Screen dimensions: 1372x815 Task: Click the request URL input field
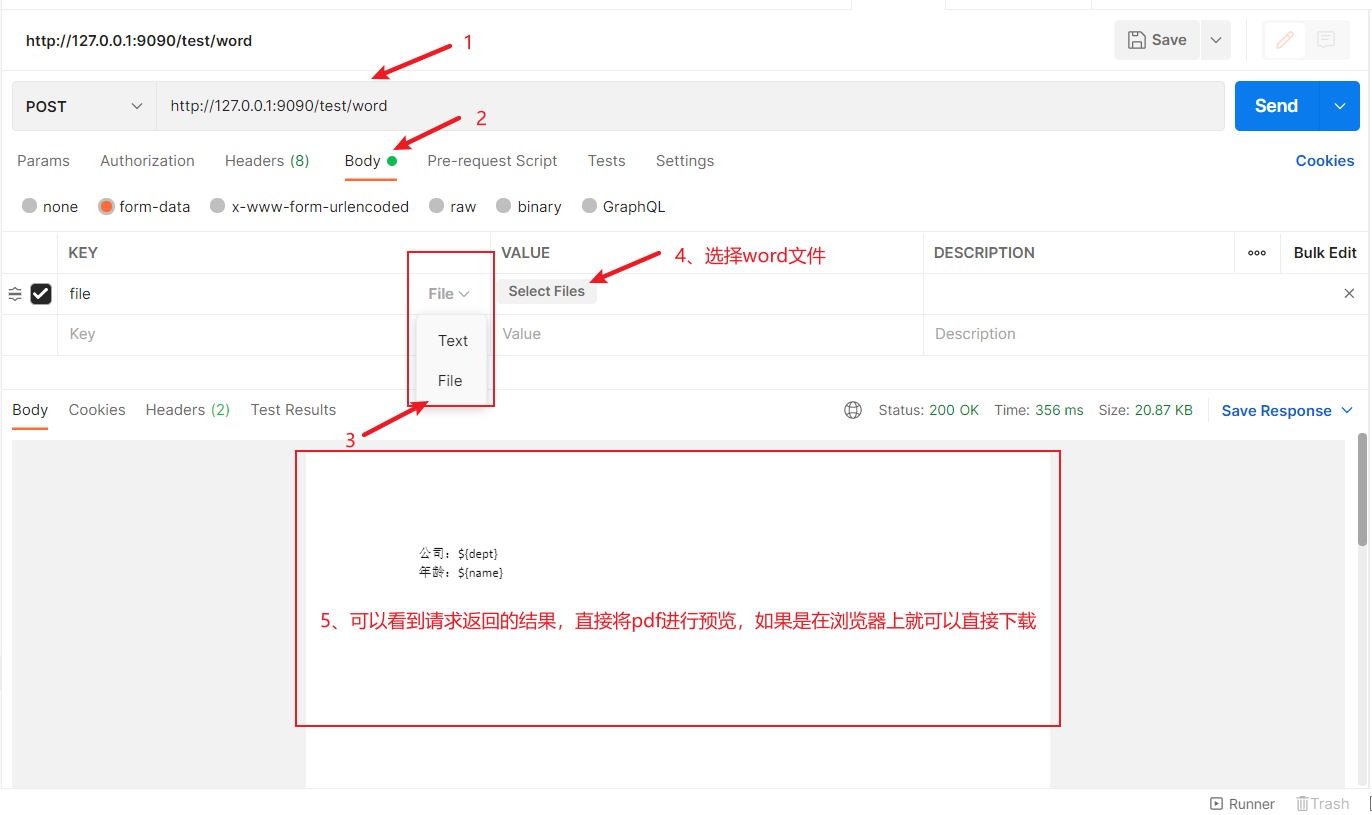(x=690, y=106)
